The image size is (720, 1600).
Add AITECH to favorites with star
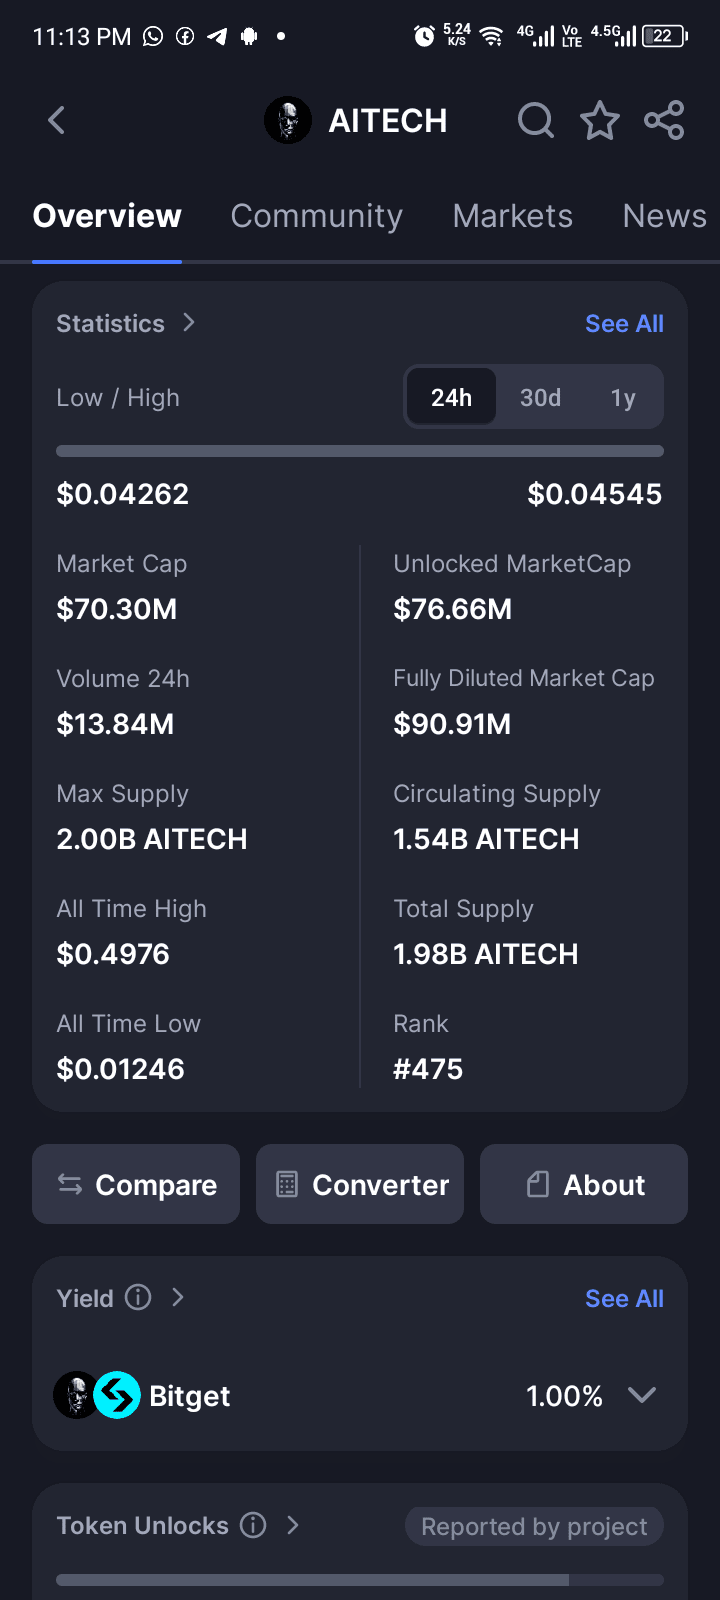point(600,121)
